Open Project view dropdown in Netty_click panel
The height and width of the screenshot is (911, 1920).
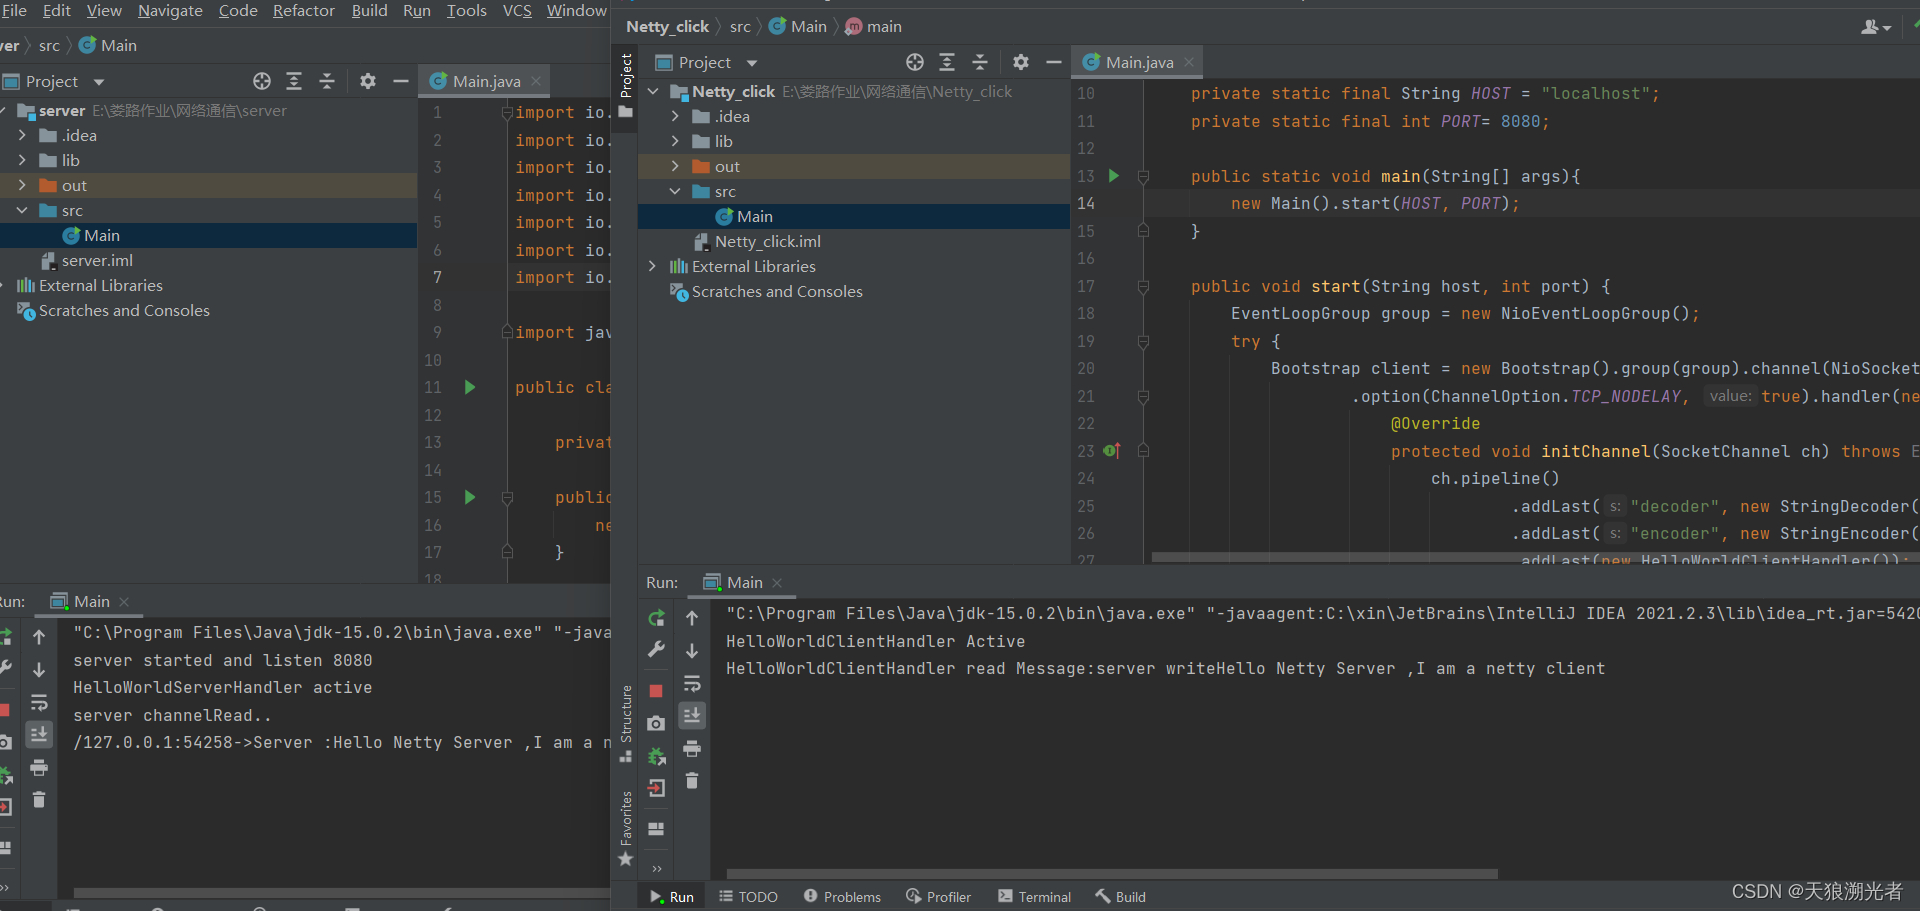click(752, 63)
